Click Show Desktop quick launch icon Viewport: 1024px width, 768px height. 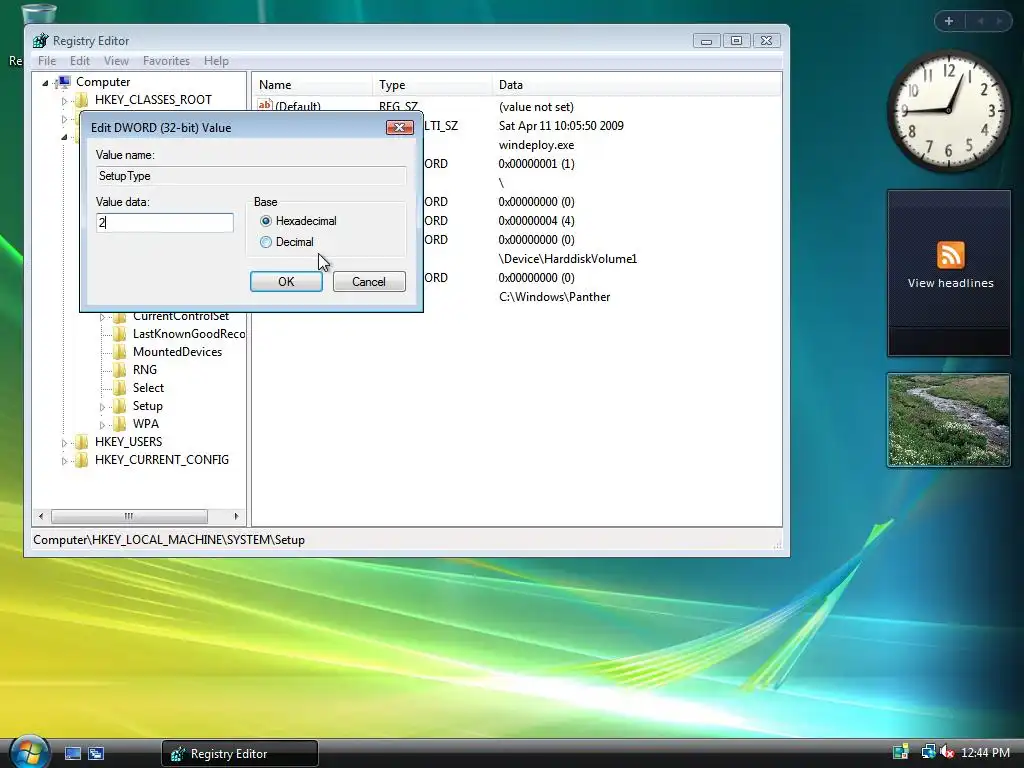point(72,754)
